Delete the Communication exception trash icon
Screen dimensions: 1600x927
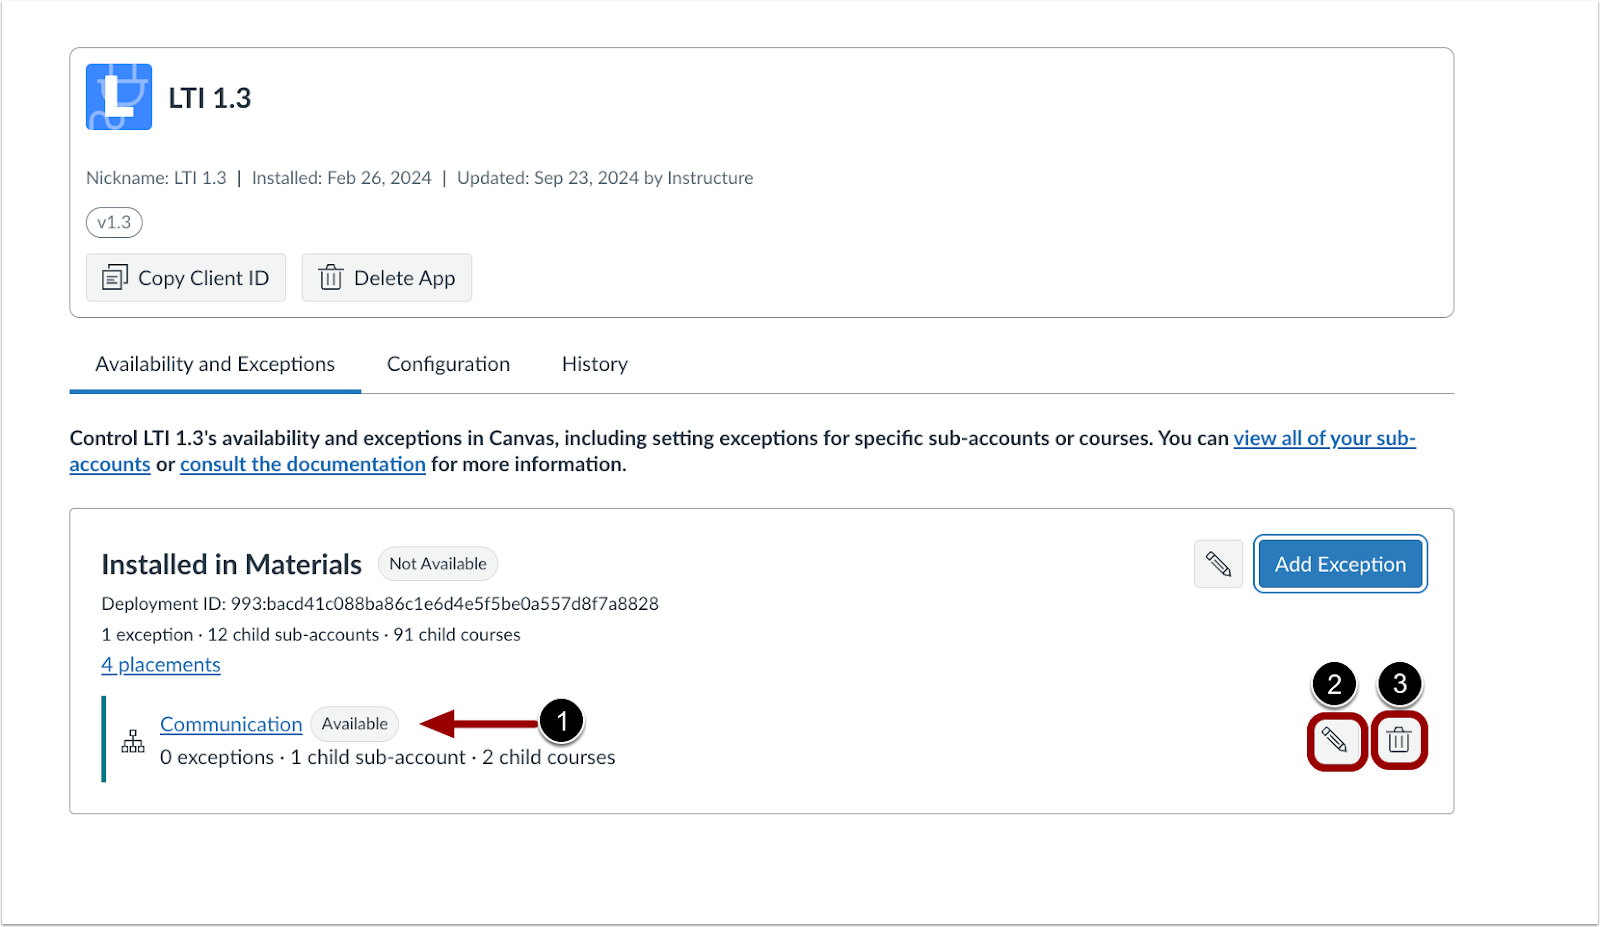point(1399,740)
